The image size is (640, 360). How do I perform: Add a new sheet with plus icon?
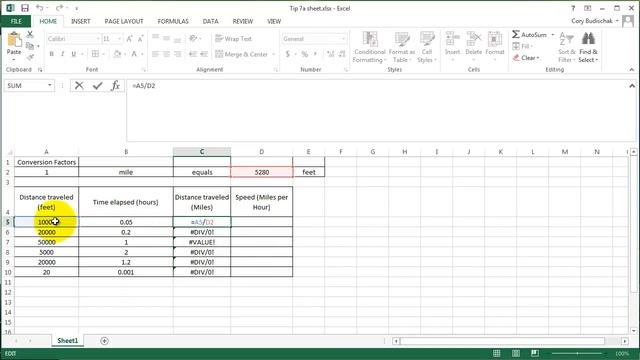[104, 341]
